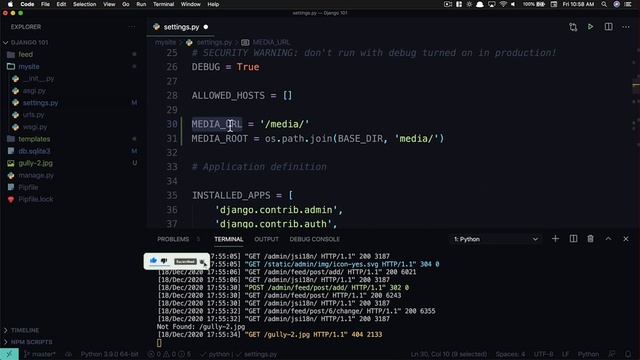Open changes compare icon in editor toolbar
The image size is (640, 360).
click(x=573, y=27)
